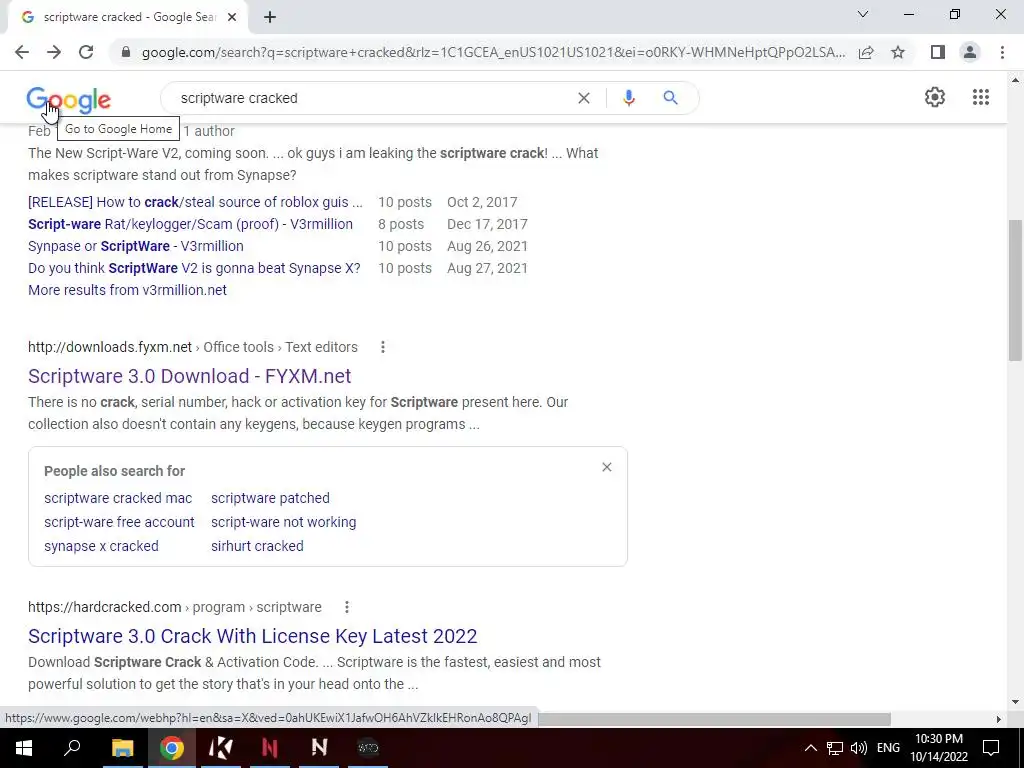
Task: Open options menu for FYXM.net result
Action: click(x=383, y=347)
